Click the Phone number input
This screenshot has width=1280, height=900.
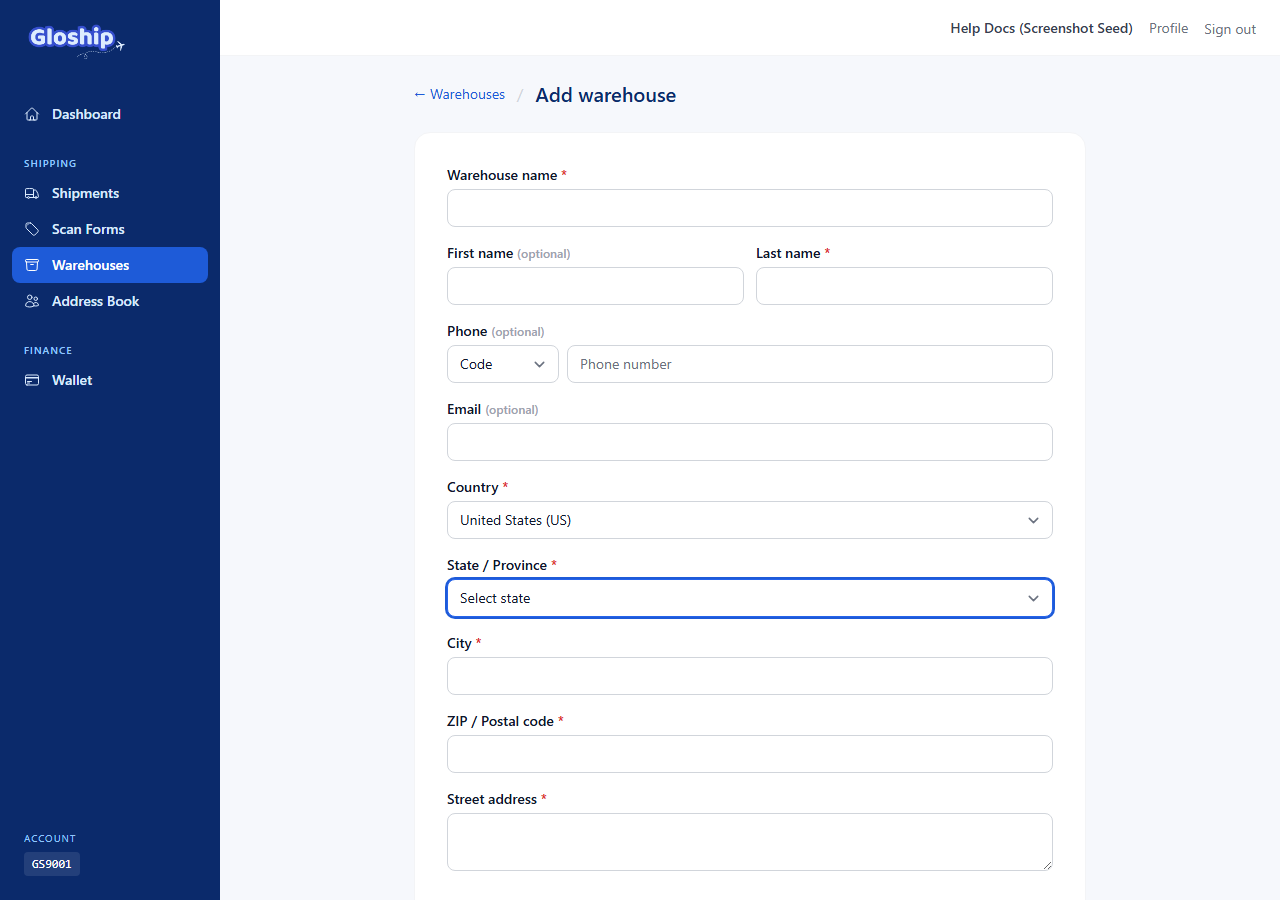pyautogui.click(x=810, y=364)
